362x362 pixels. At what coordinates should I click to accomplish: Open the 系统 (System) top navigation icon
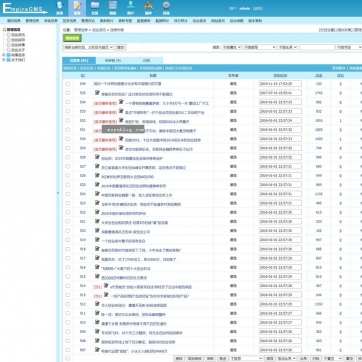[x=59, y=8]
